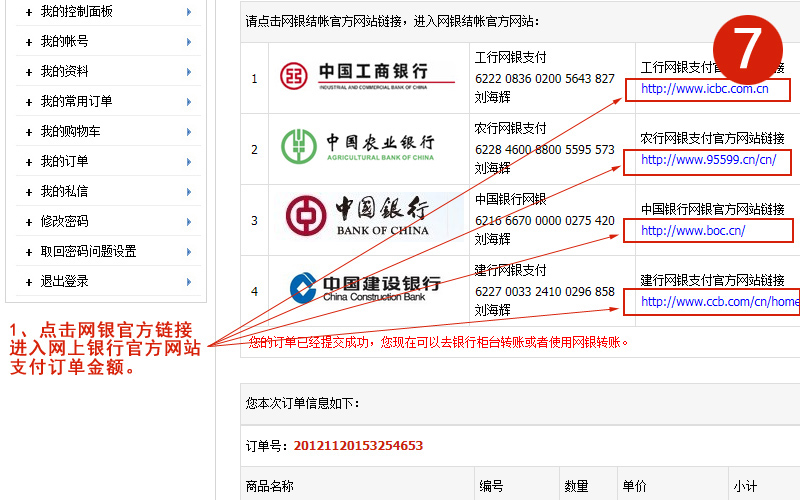
Task: Open 我的控制面板 menu item
Action: (77, 11)
